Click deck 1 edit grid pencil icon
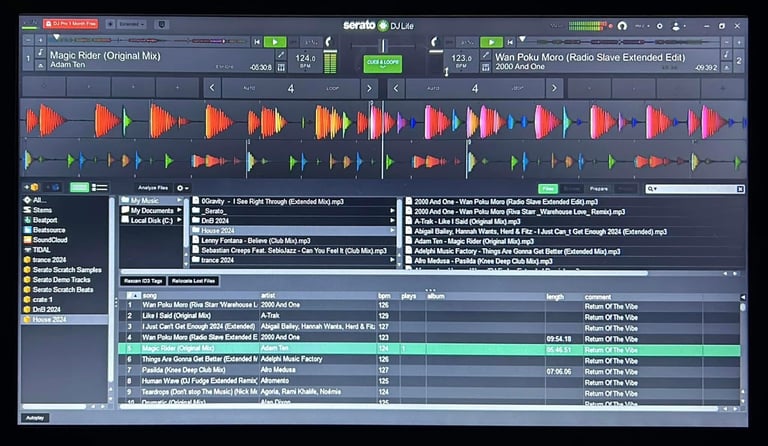 coord(281,55)
